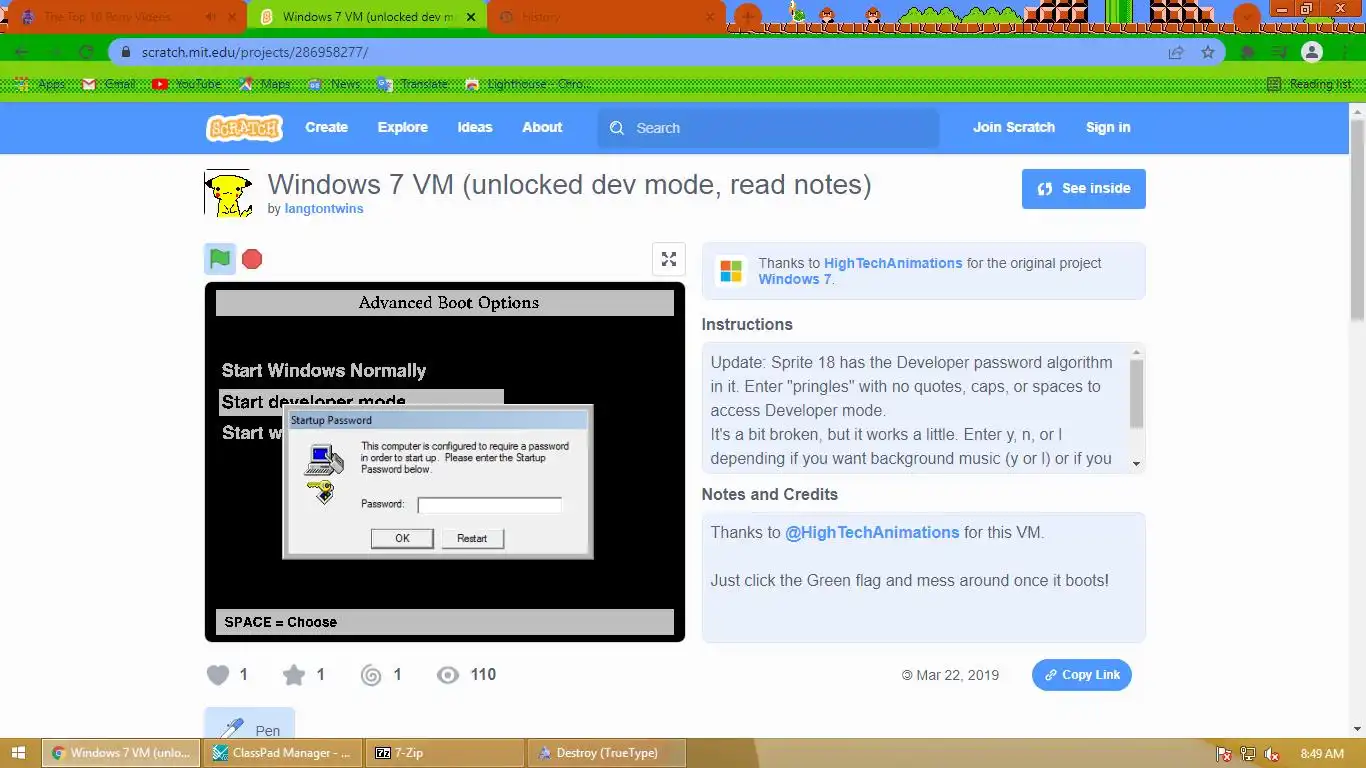The height and width of the screenshot is (768, 1366).
Task: Open the langtontwins author profile link
Action: 324,209
